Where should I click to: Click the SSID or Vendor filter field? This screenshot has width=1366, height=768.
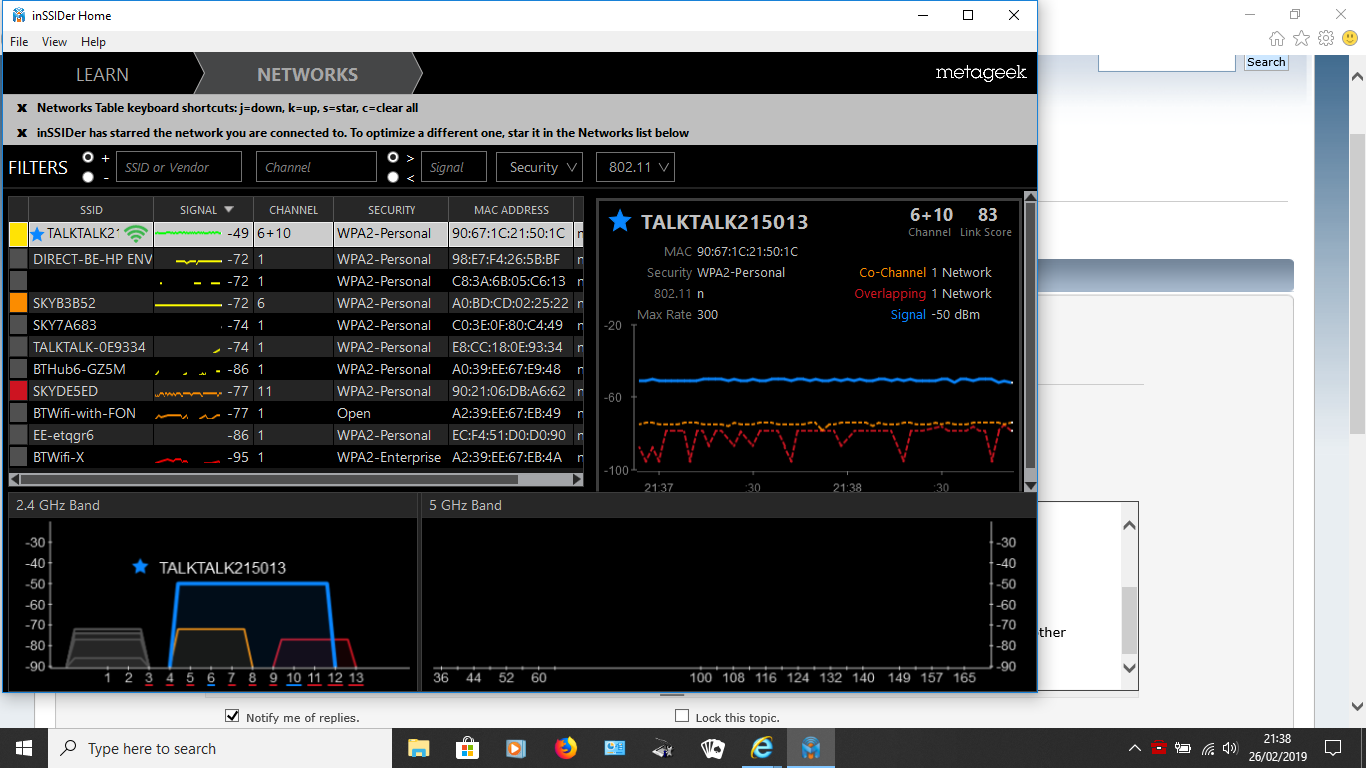(179, 167)
